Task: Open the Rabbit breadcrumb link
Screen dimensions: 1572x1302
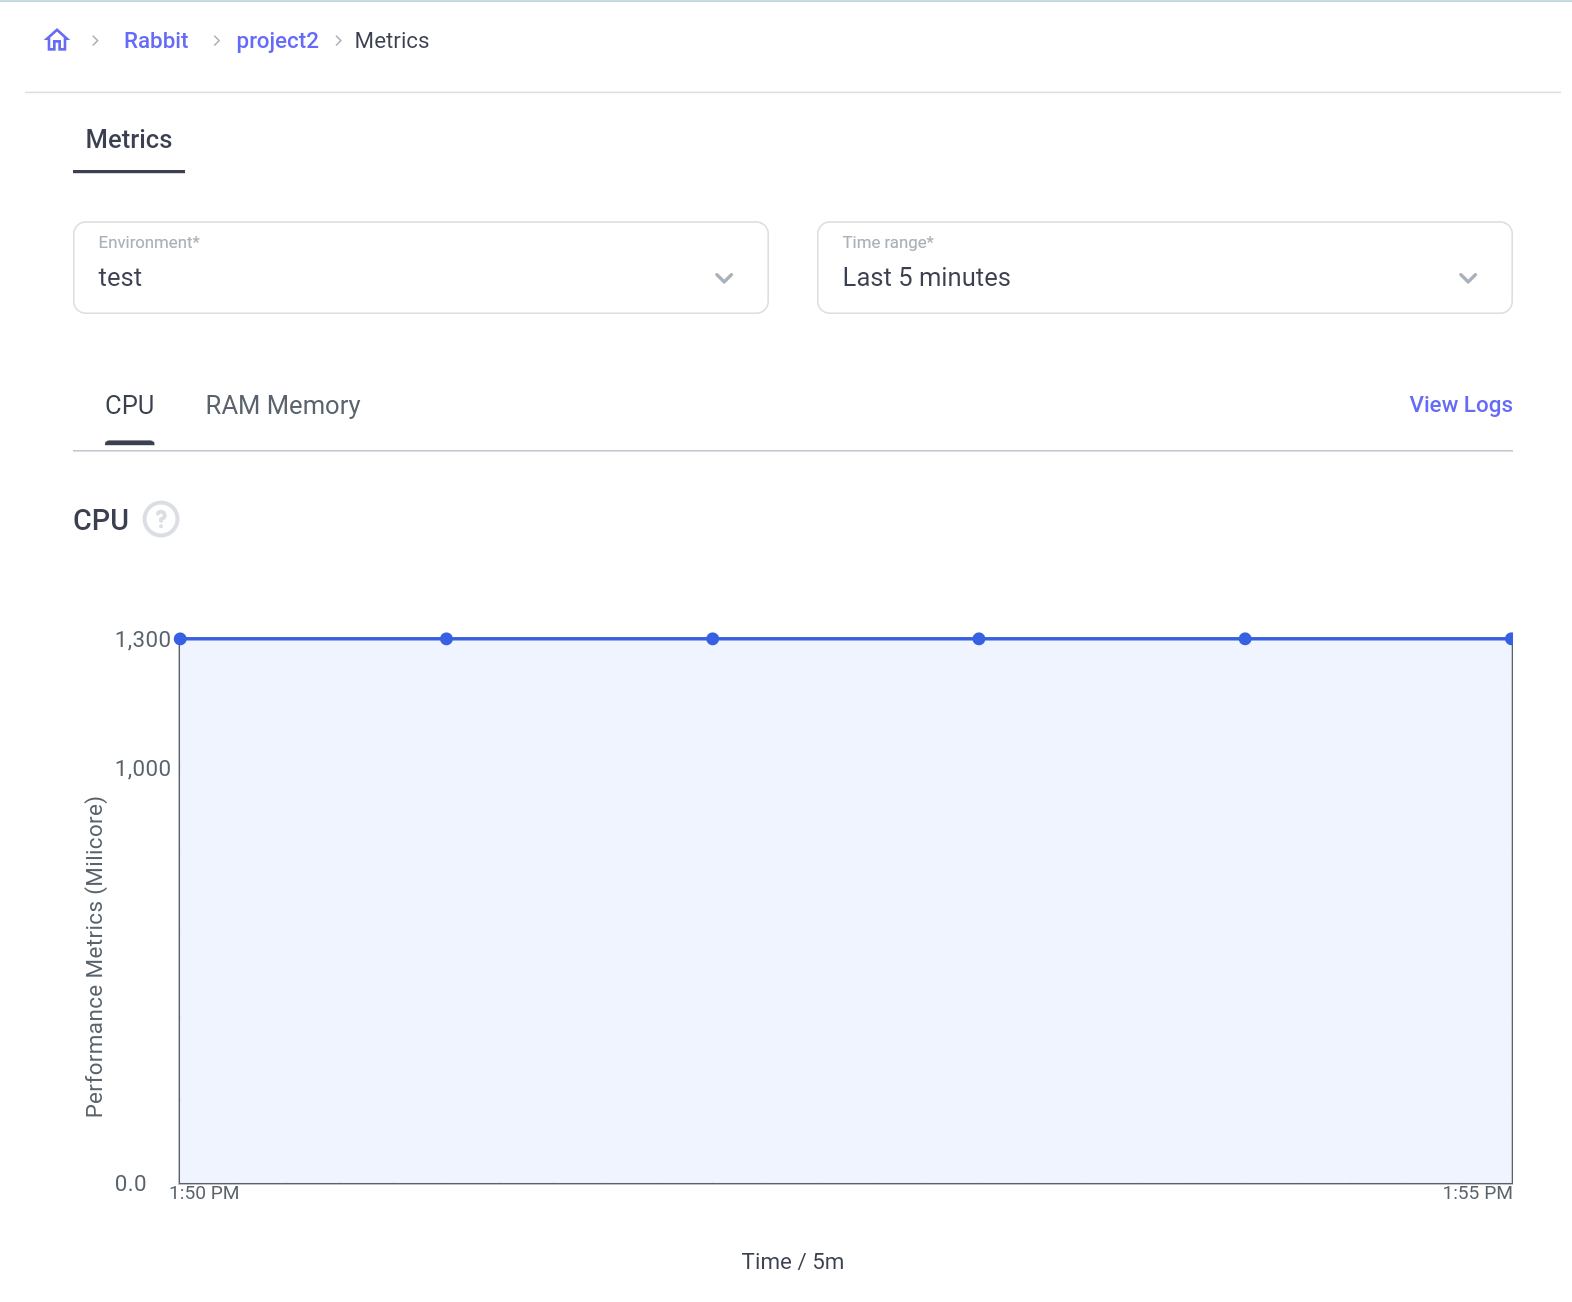Action: pos(156,40)
